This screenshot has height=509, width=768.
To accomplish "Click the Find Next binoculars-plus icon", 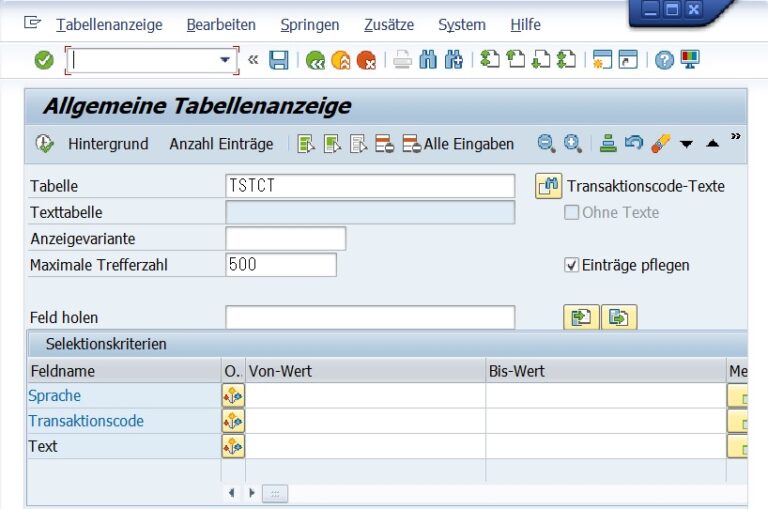I will [454, 60].
